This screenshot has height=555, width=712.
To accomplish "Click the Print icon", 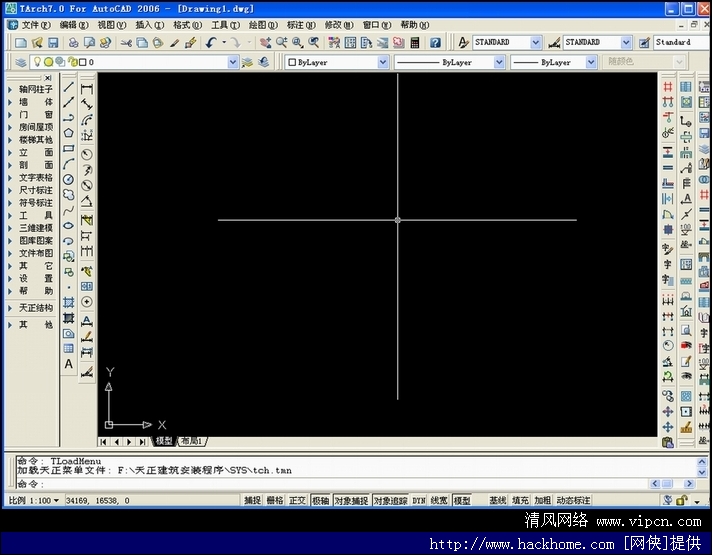I will click(x=74, y=43).
